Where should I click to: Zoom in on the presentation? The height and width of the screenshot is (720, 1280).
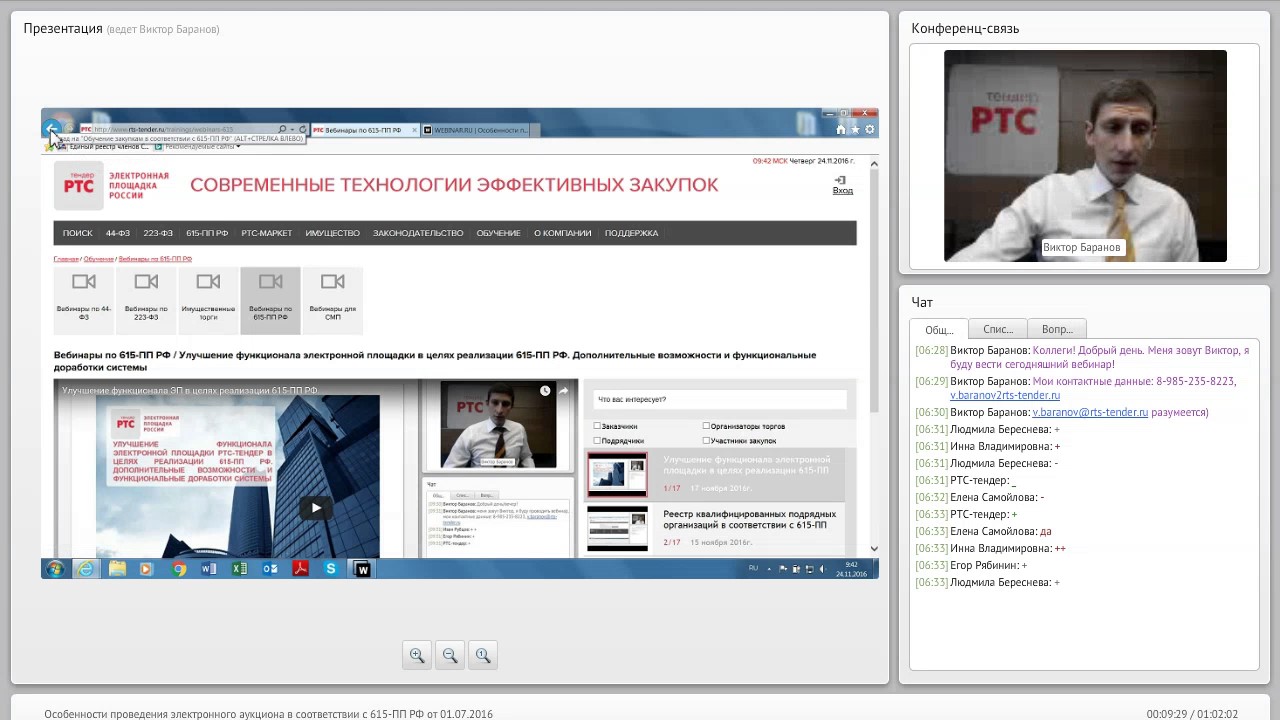pyautogui.click(x=417, y=655)
